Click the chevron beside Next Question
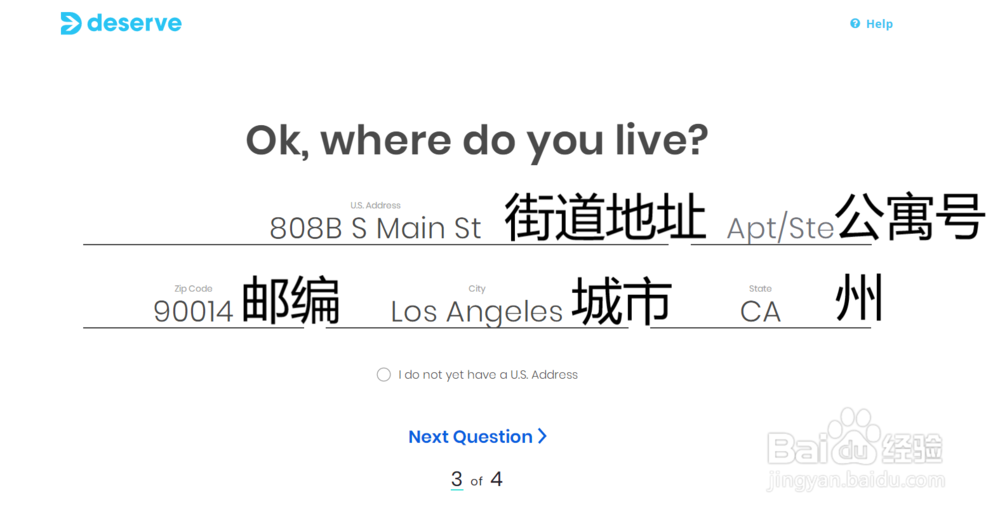Screen dimensions: 1000x514 click(x=542, y=436)
